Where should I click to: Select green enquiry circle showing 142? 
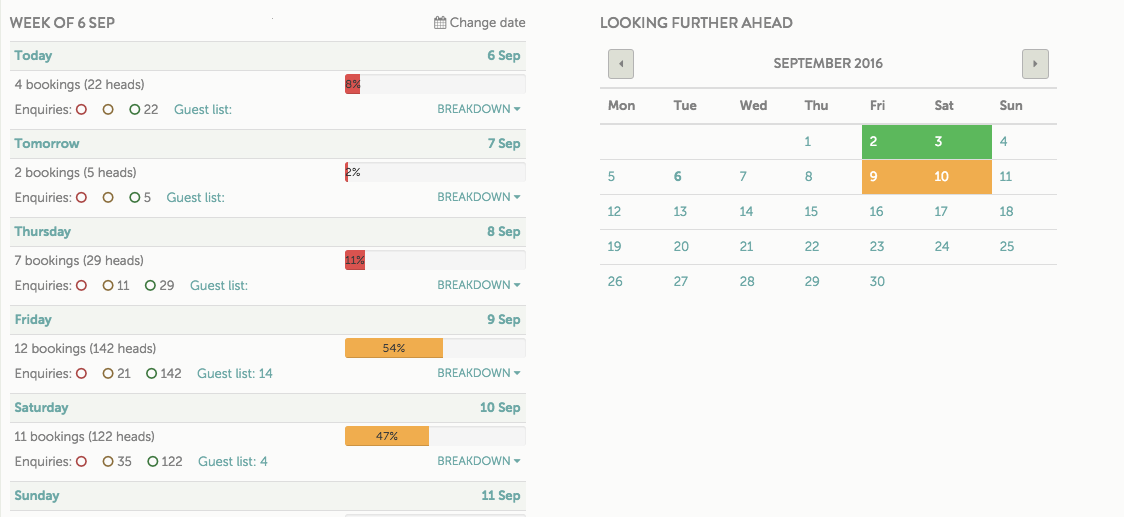[151, 374]
